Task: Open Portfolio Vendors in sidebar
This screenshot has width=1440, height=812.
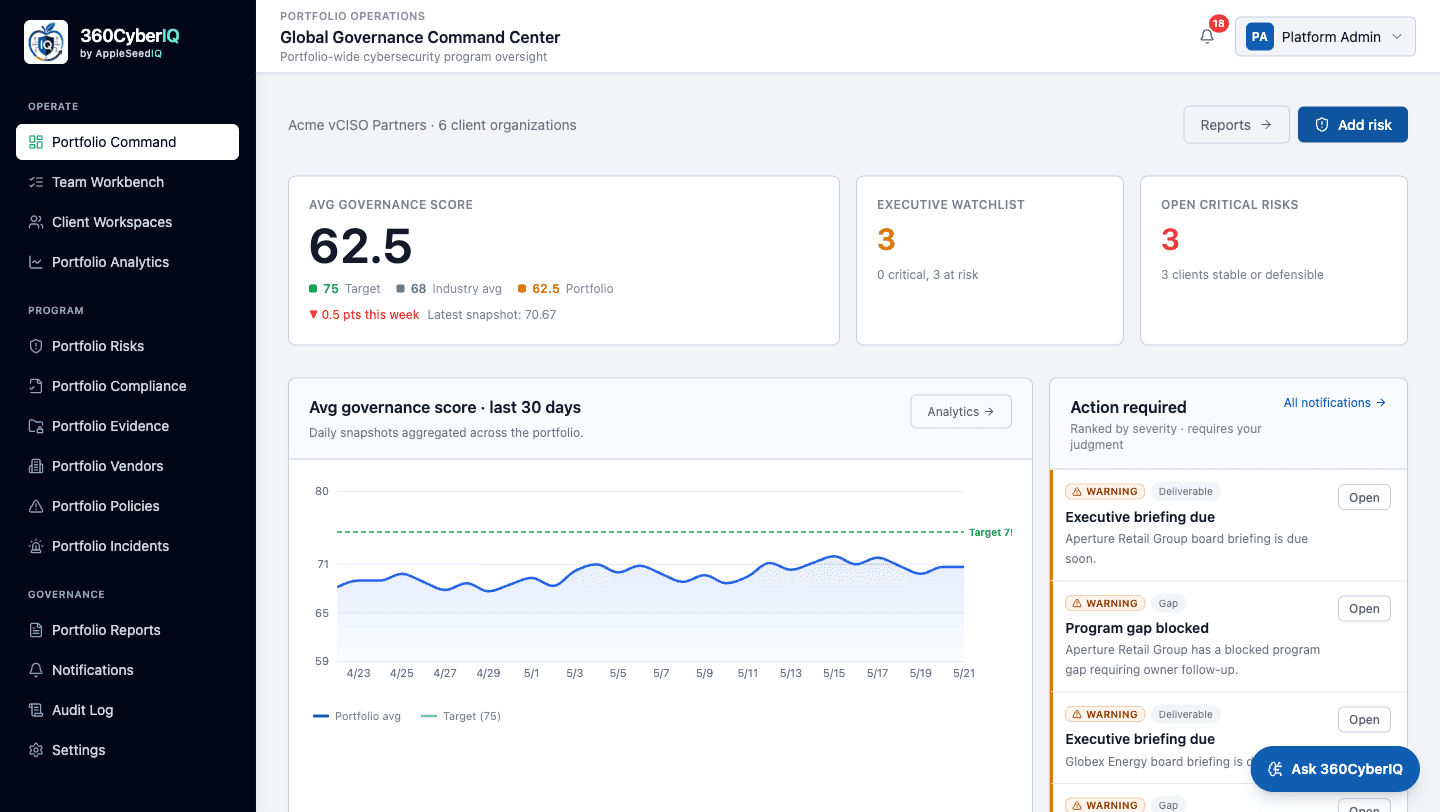Action: [127, 466]
